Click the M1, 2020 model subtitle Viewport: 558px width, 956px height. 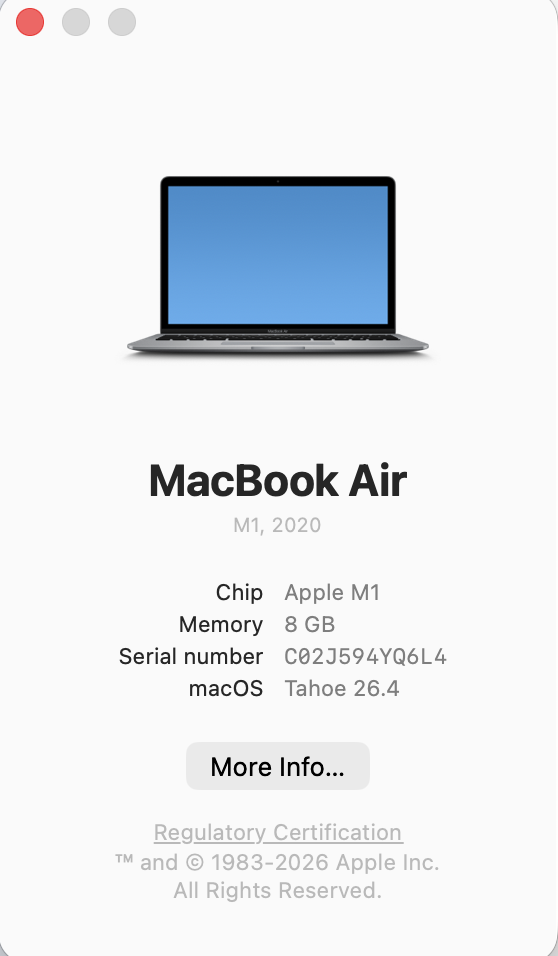click(277, 525)
